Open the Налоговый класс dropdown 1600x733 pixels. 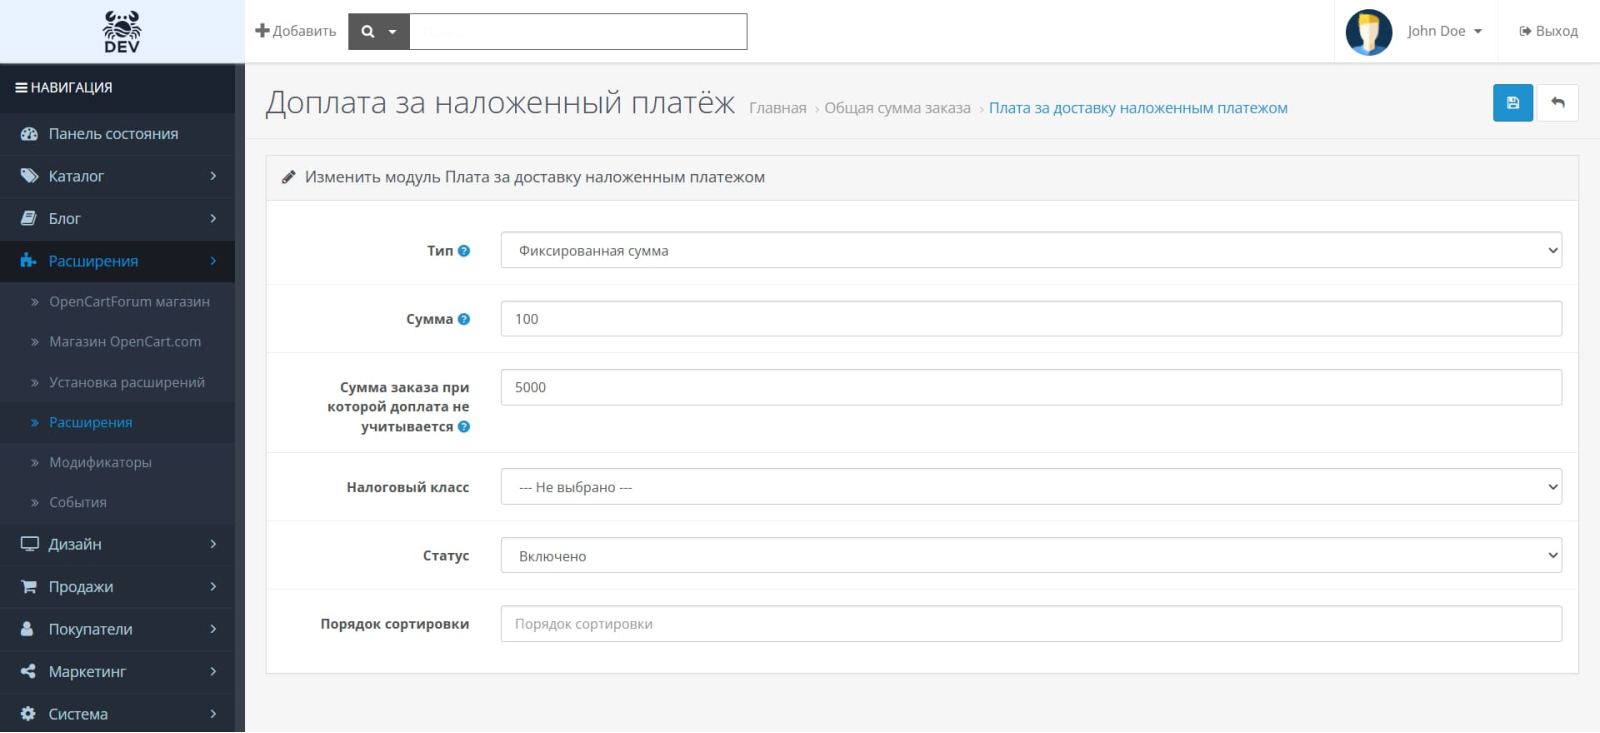click(x=1031, y=487)
